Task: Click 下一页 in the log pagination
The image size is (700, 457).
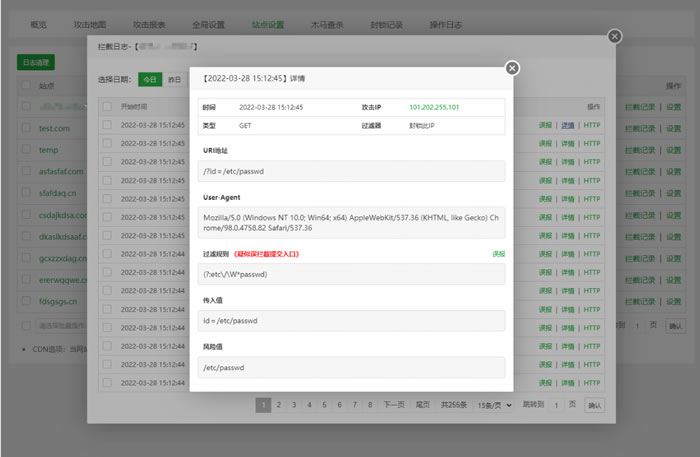Action: [394, 405]
